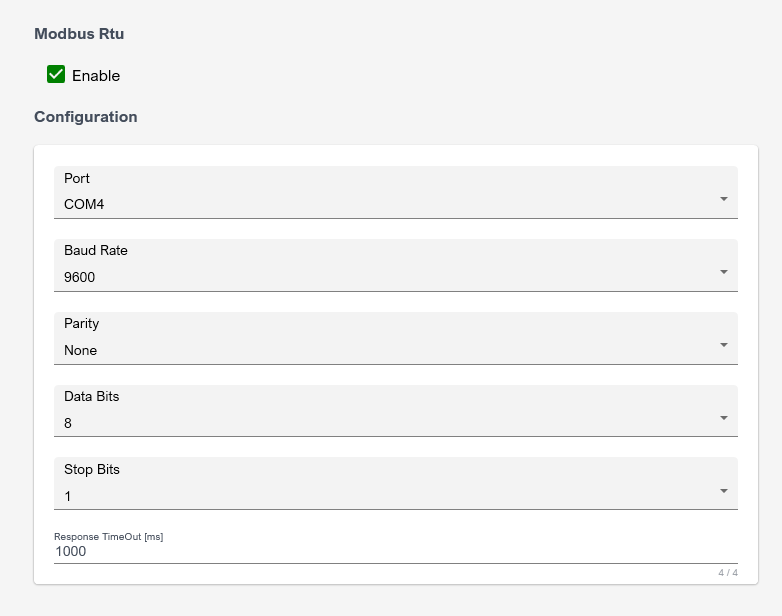Click the Baud Rate caret arrow icon
Viewport: 782px width, 616px height.
tap(723, 272)
